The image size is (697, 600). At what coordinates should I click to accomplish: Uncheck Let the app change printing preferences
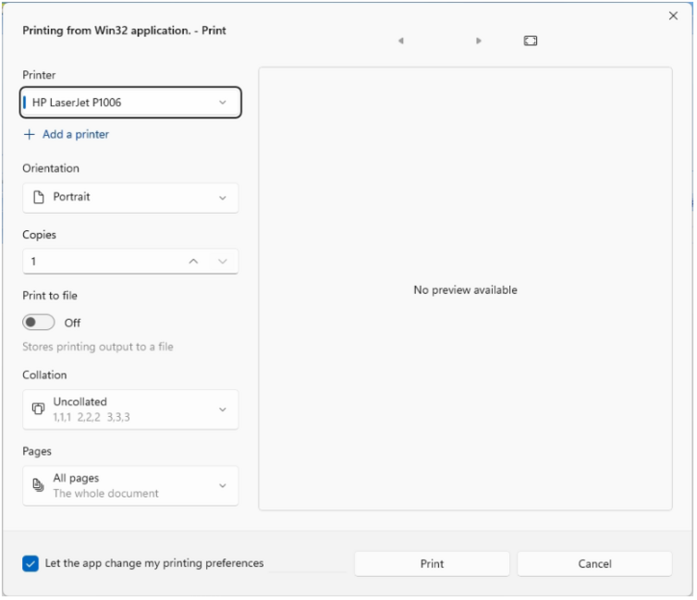pos(31,564)
